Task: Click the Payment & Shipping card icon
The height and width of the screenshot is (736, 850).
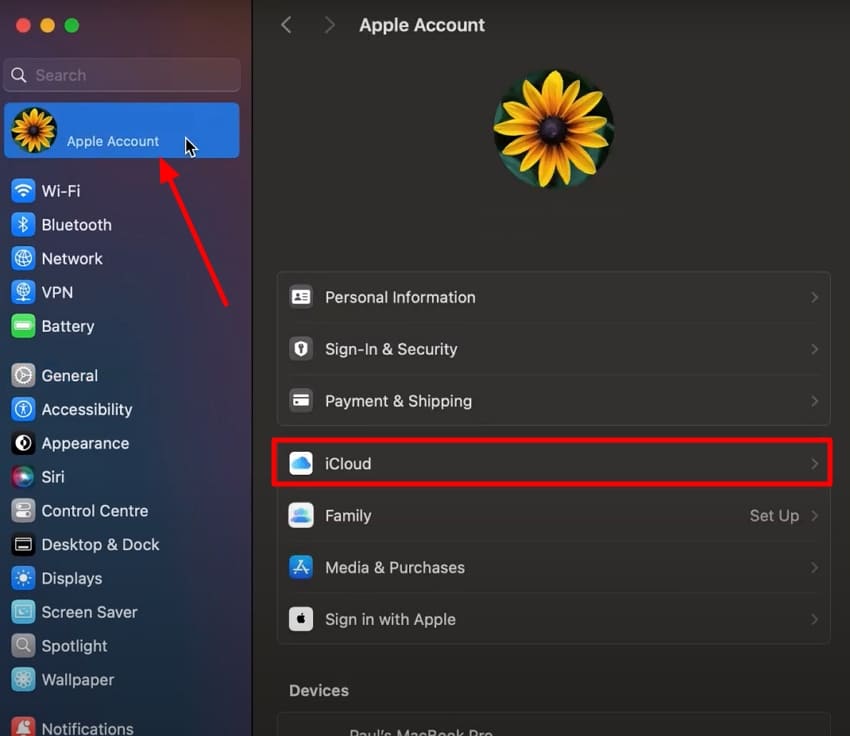Action: pyautogui.click(x=301, y=401)
